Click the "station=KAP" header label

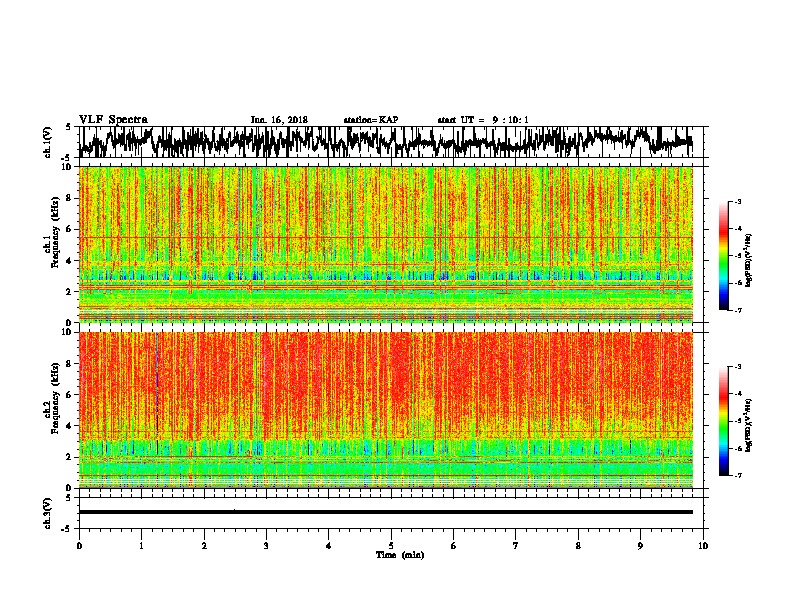tap(371, 120)
